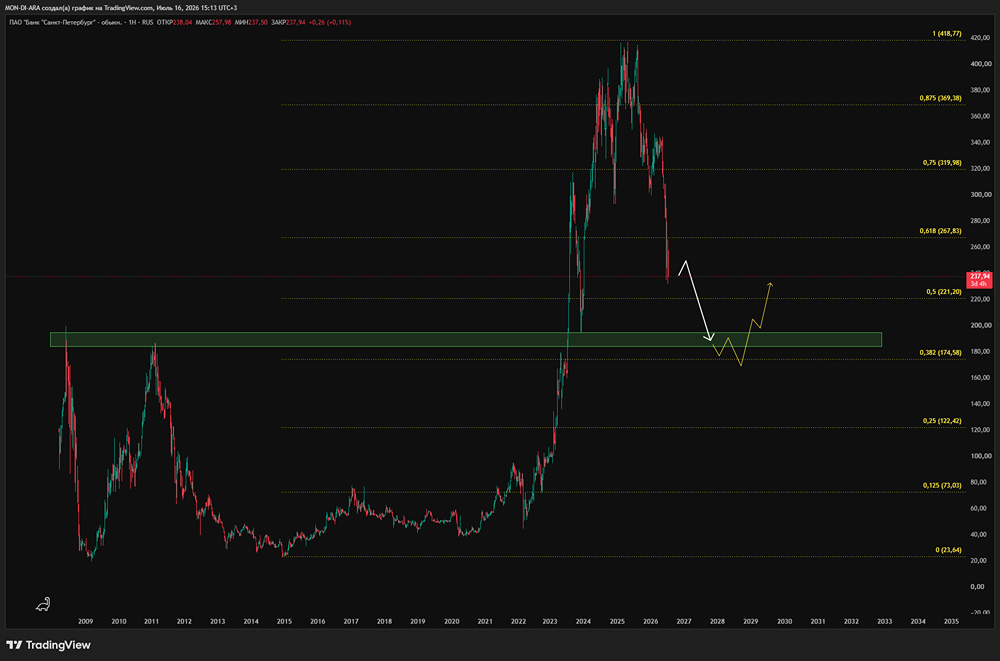Select the green horizontal support zone rectangle
The height and width of the screenshot is (661, 1000).
coord(466,339)
